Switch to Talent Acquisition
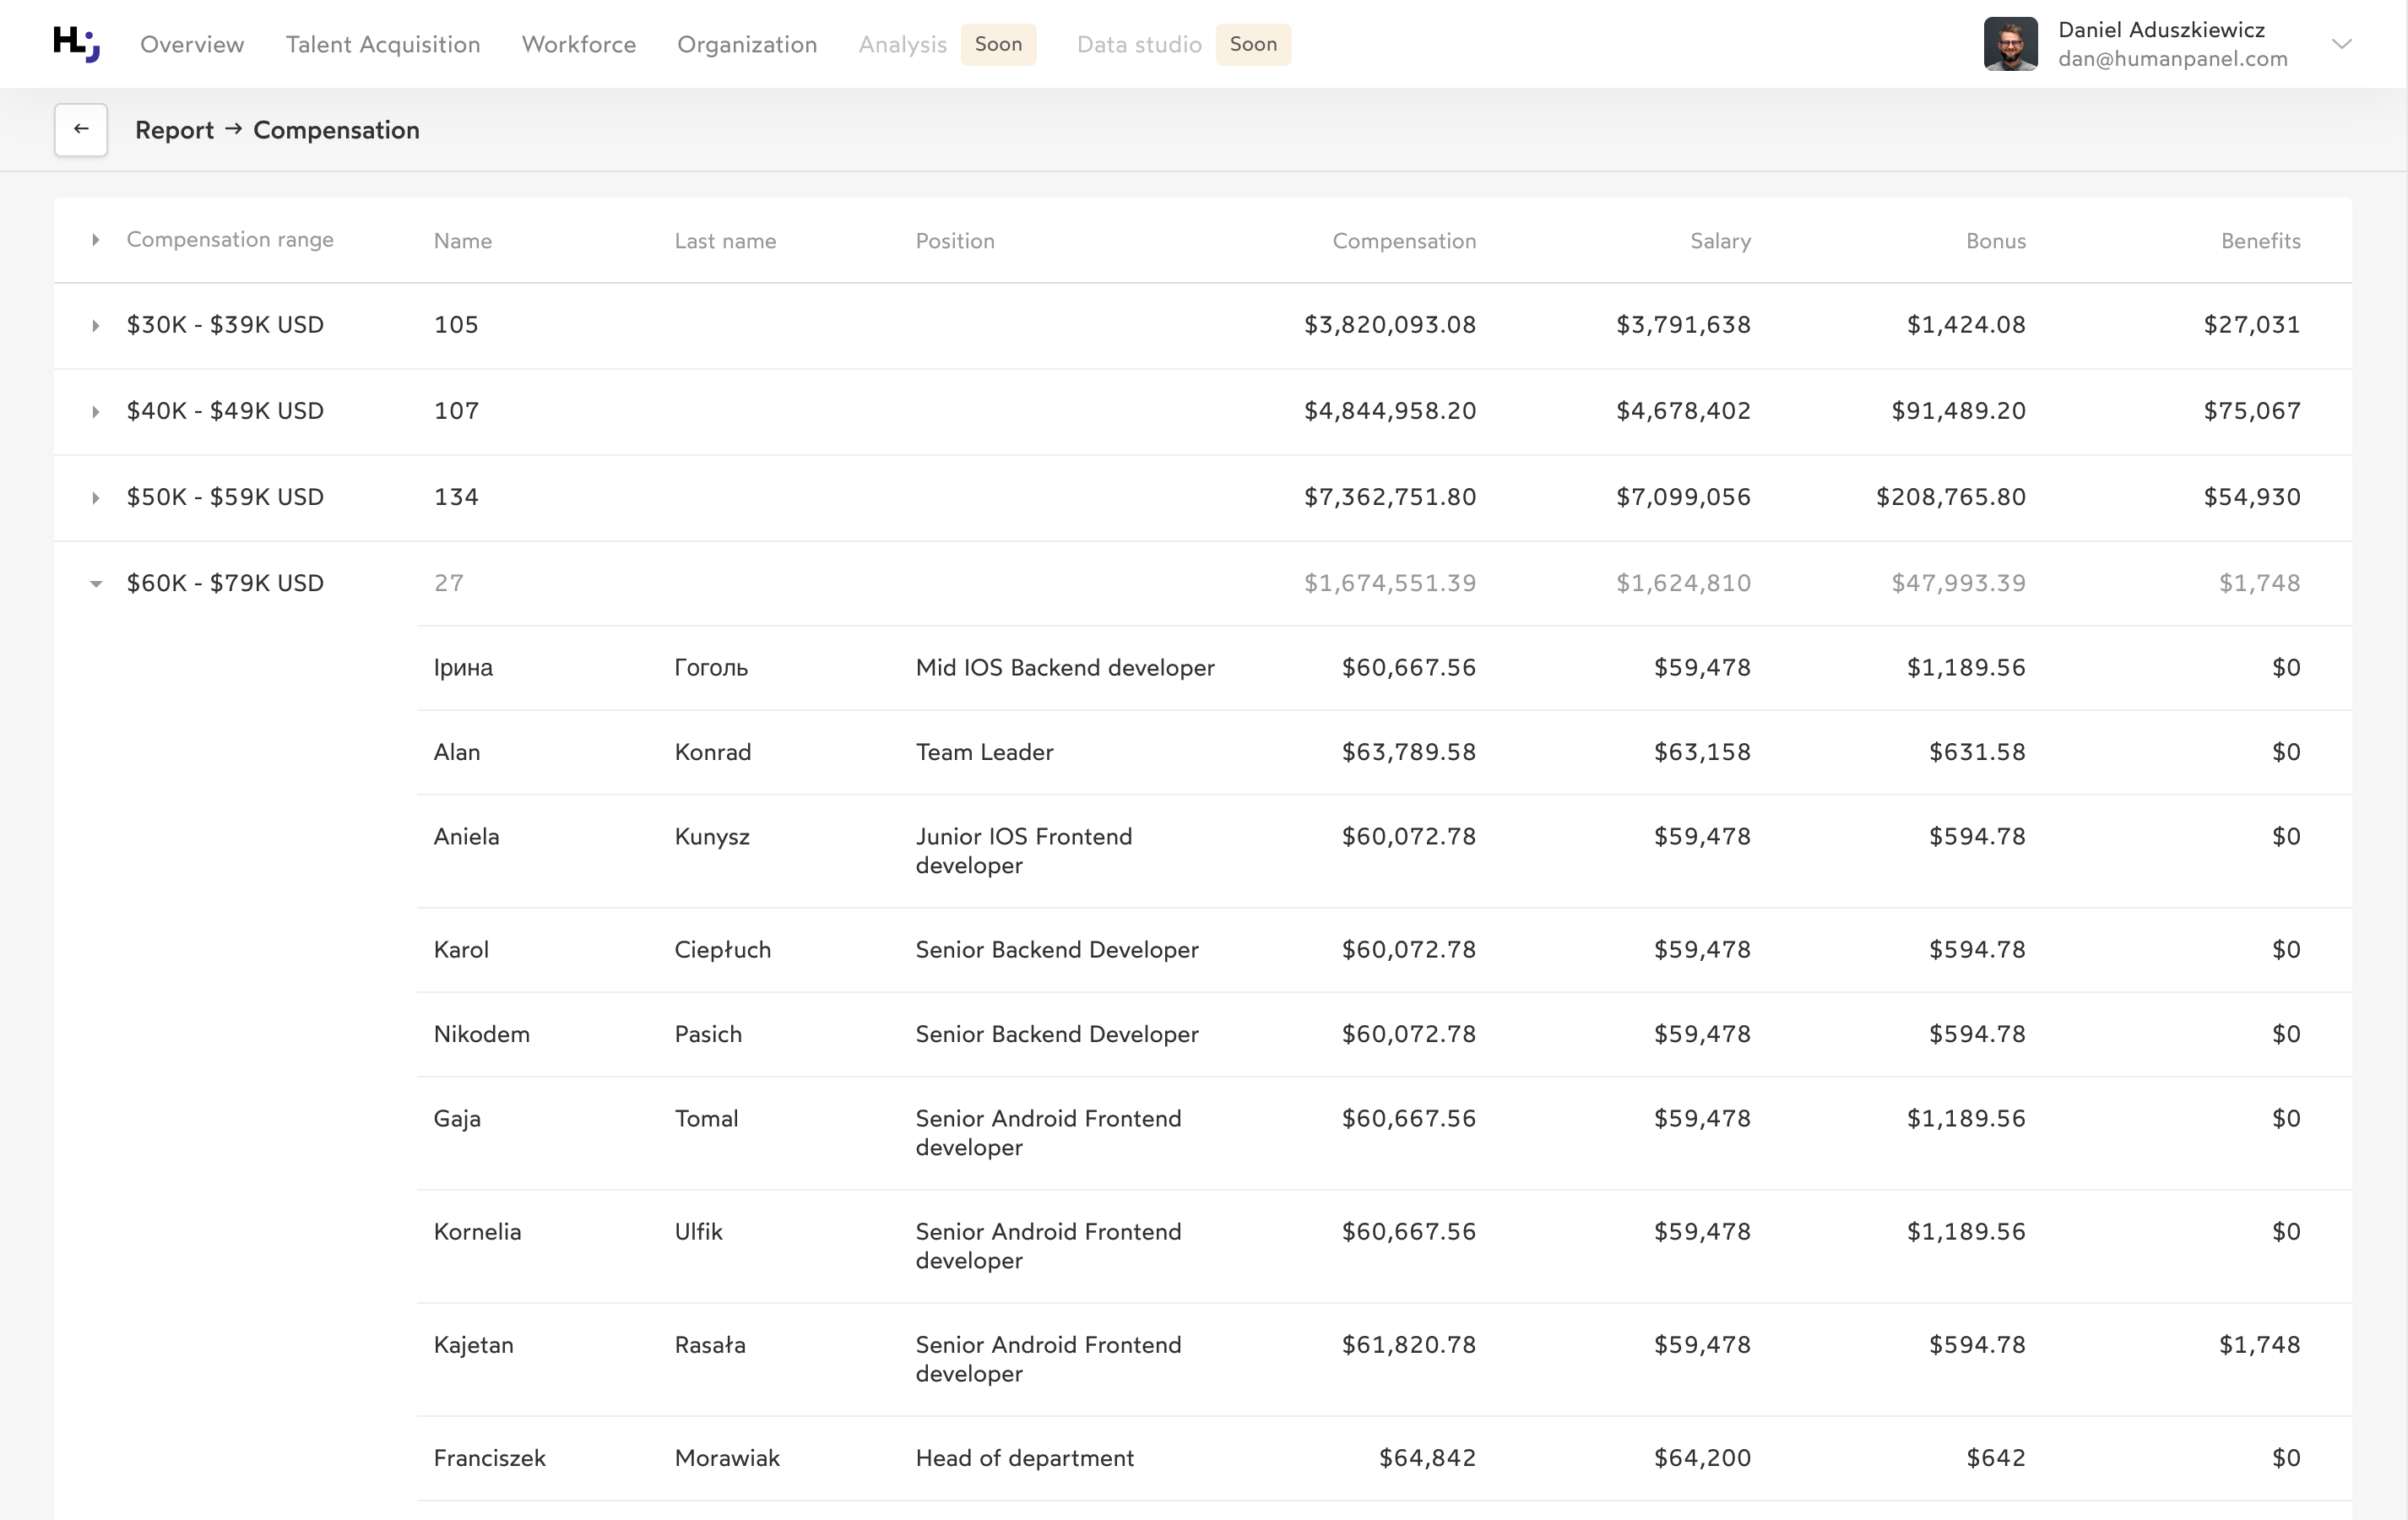 tap(382, 44)
